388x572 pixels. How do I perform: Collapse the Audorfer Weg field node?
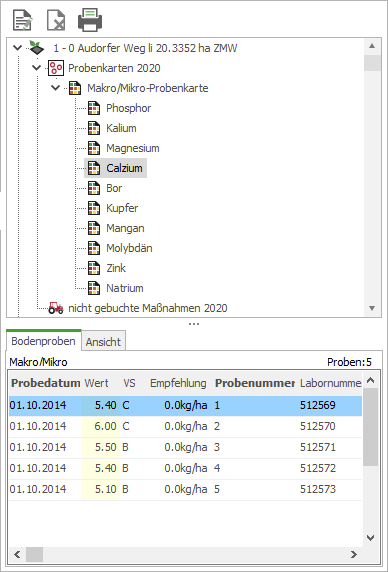[x=17, y=48]
